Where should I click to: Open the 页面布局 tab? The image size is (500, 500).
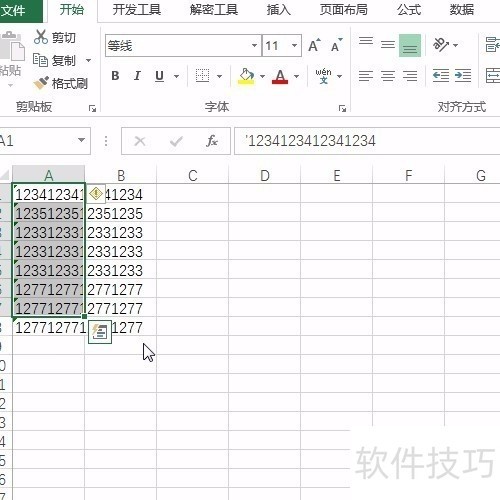[344, 10]
